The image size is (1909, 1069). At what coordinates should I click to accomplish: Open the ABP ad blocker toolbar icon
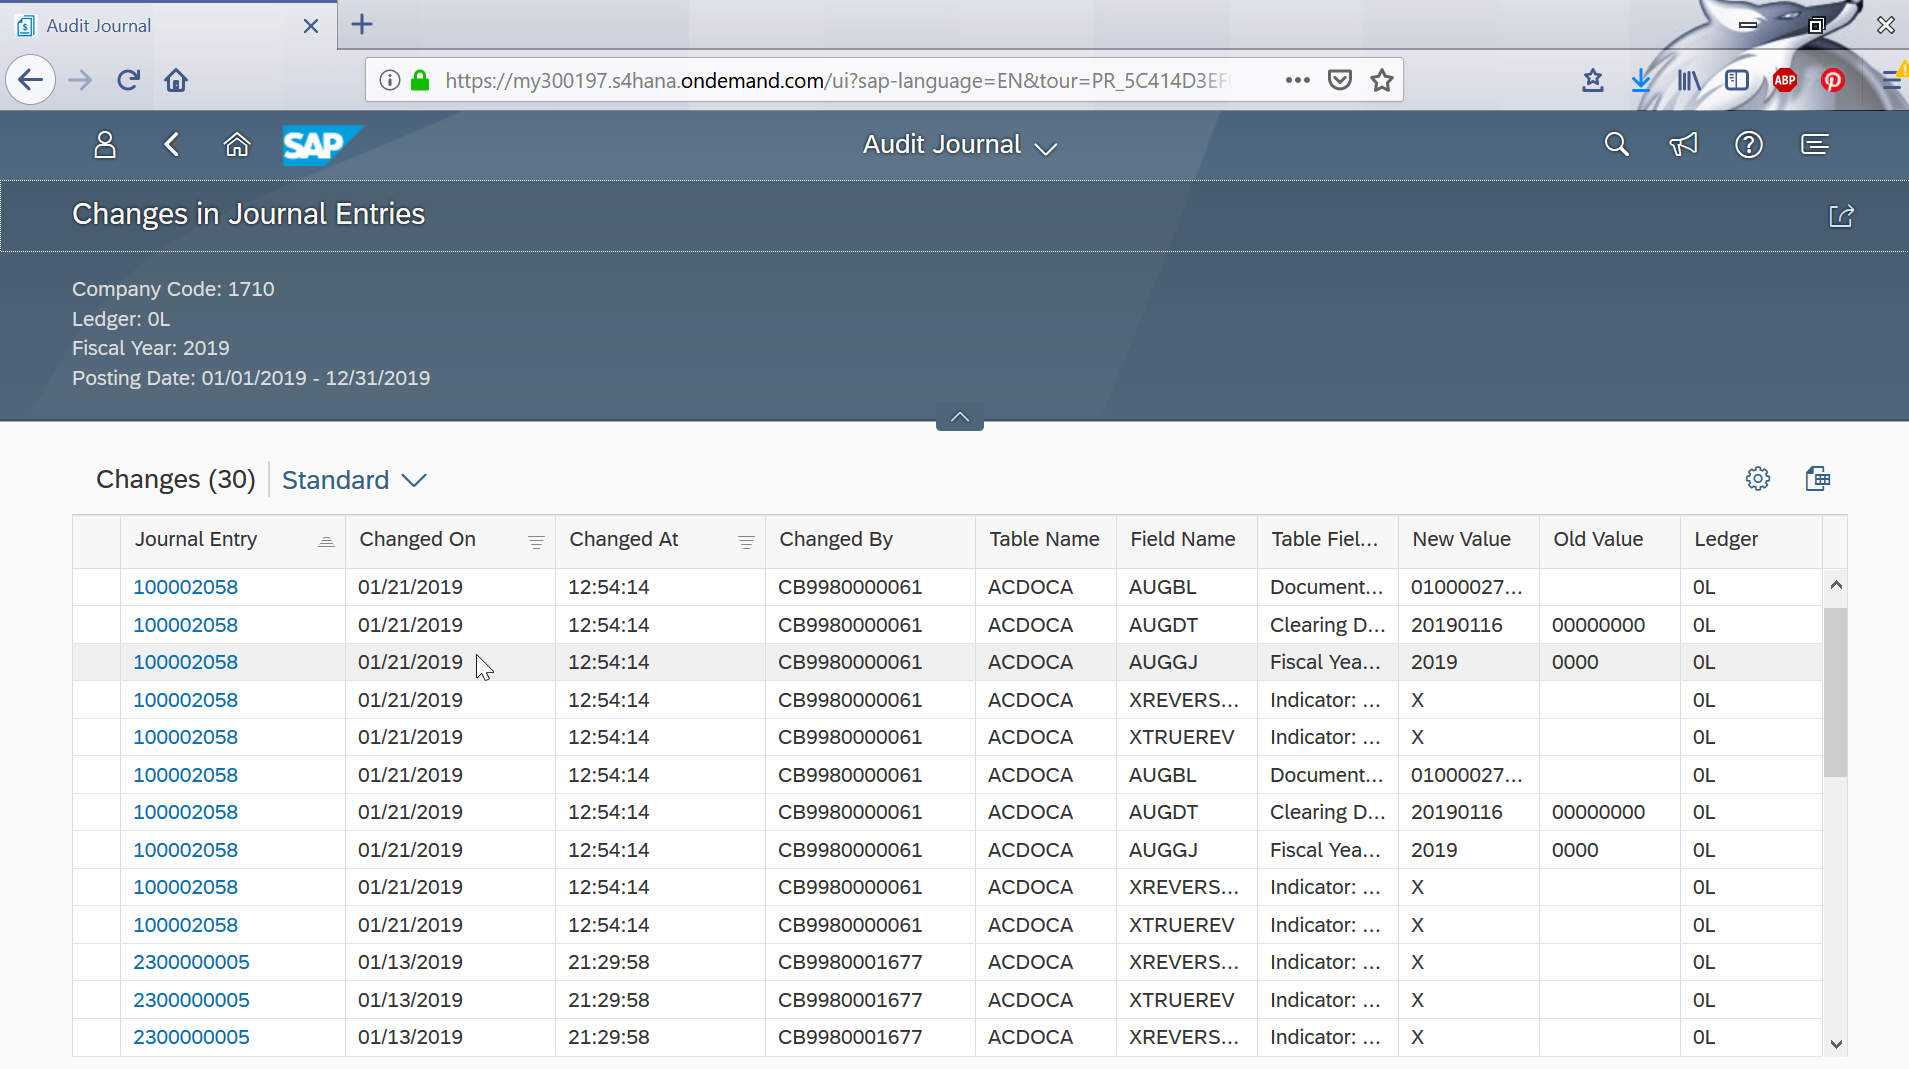point(1786,80)
